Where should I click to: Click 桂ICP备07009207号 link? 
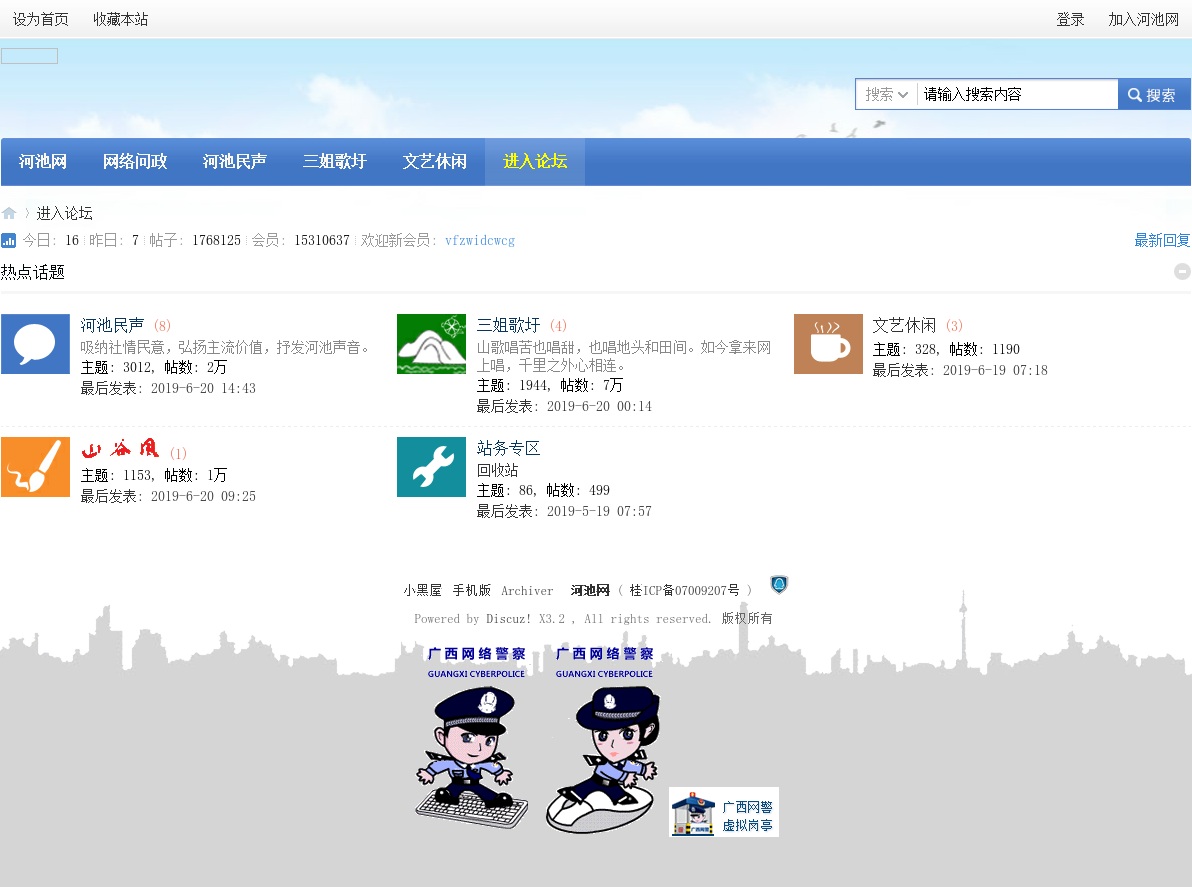[x=684, y=591]
